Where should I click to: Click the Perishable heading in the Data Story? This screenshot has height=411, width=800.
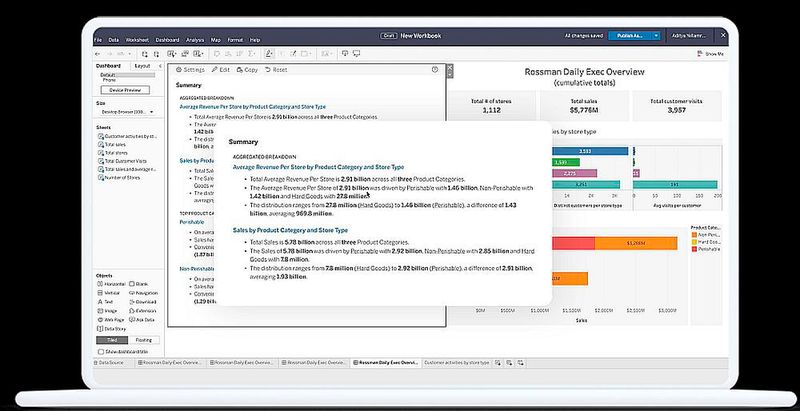click(x=192, y=222)
